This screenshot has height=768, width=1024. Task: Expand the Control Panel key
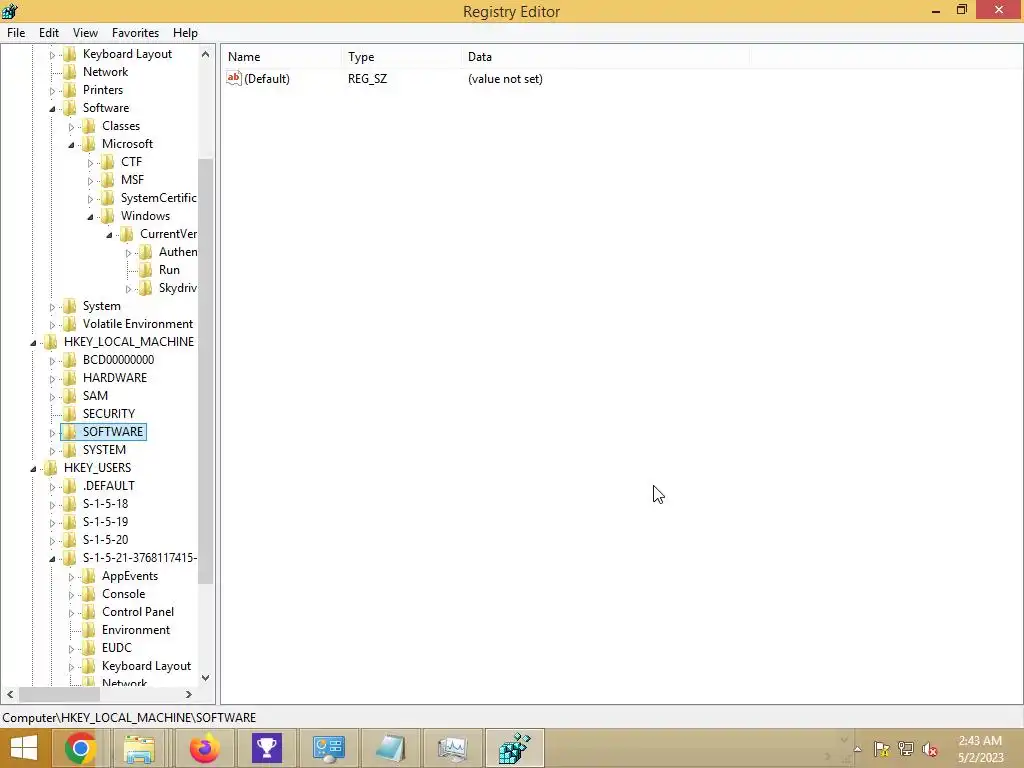(x=71, y=613)
